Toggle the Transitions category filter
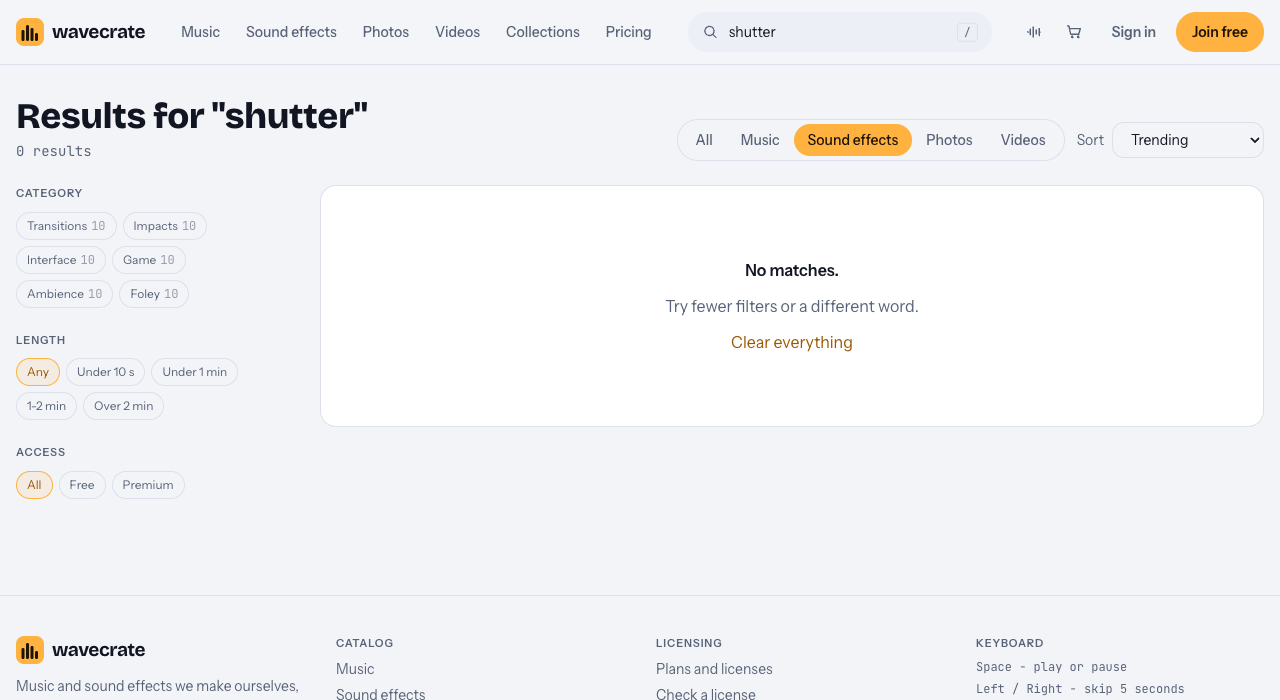1280x700 pixels. (66, 226)
